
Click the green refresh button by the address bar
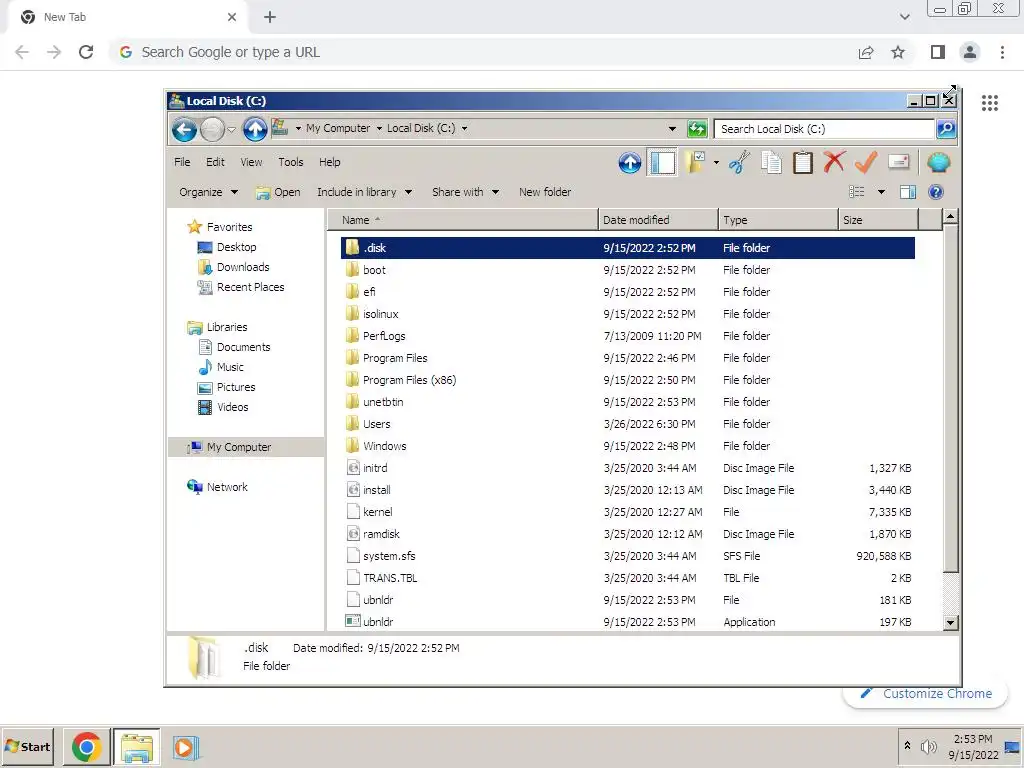697,129
